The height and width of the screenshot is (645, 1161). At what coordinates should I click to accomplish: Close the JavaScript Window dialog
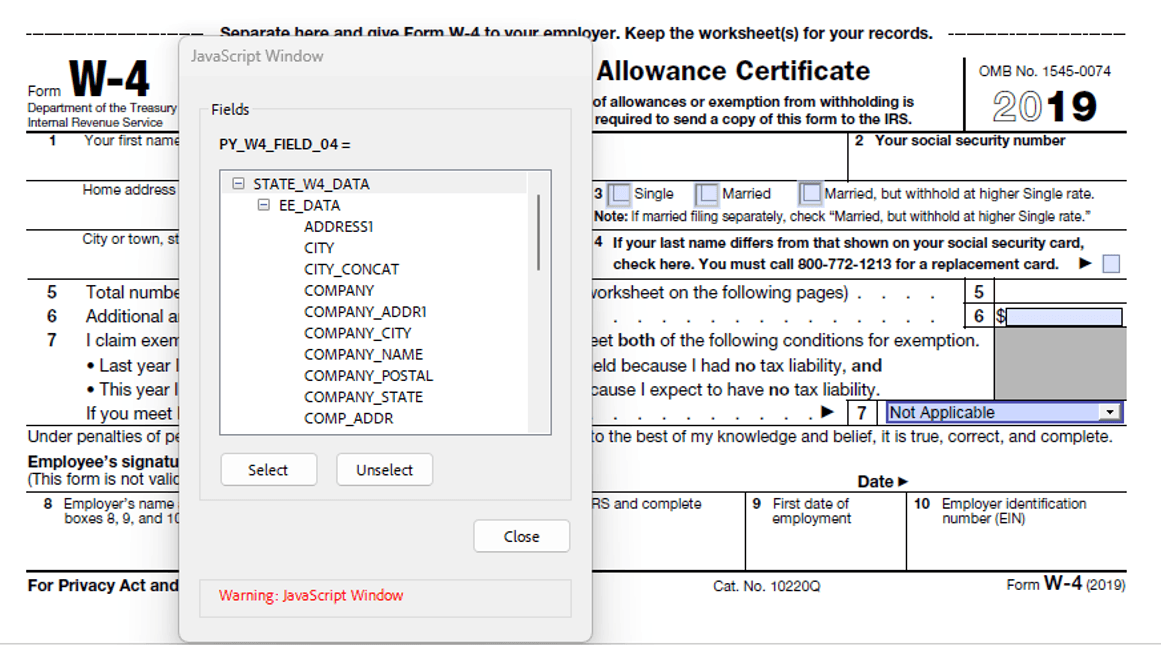click(x=521, y=536)
